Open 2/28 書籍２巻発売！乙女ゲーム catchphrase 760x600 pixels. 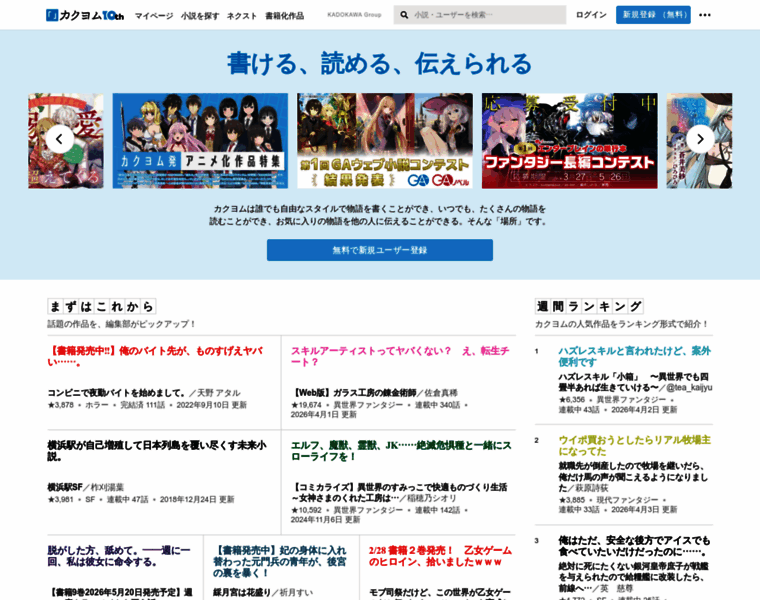pos(440,556)
